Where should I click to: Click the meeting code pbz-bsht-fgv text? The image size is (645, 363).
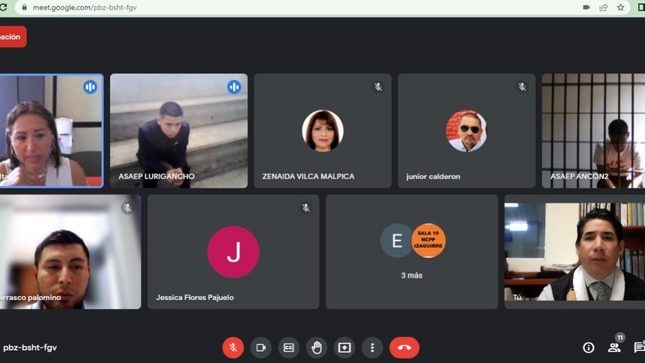30,348
